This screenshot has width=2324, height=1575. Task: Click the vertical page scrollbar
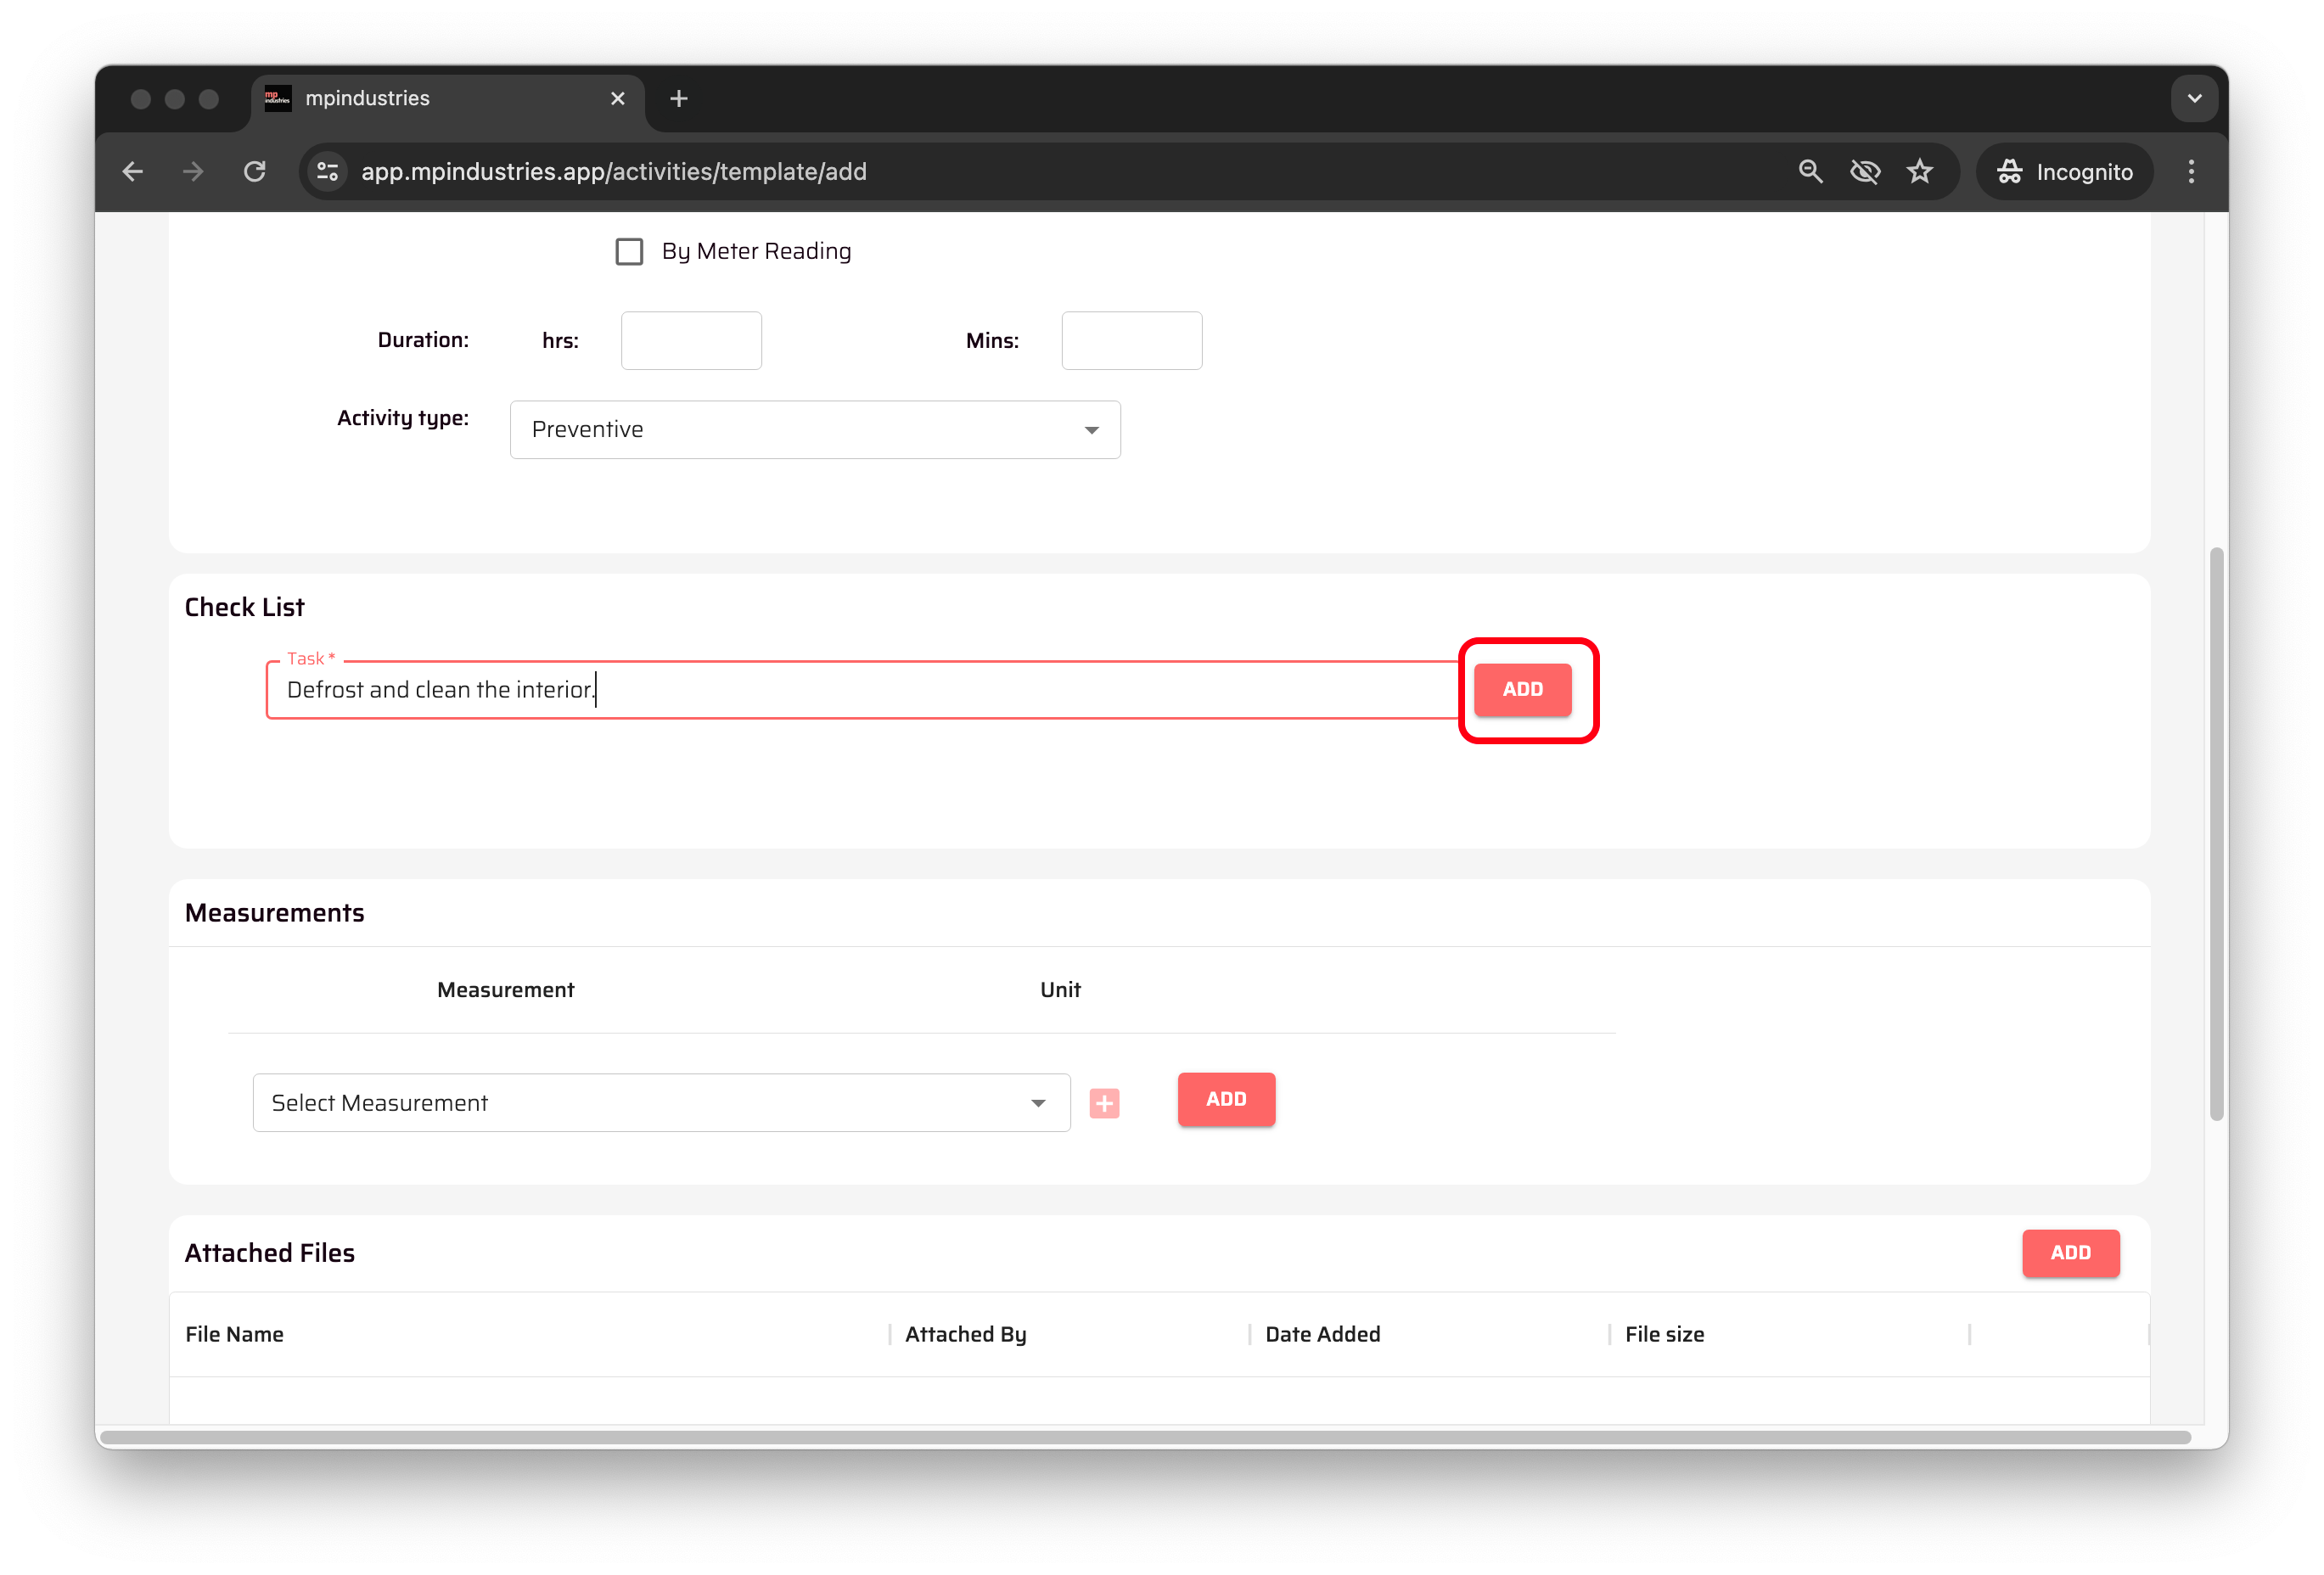pos(2216,832)
